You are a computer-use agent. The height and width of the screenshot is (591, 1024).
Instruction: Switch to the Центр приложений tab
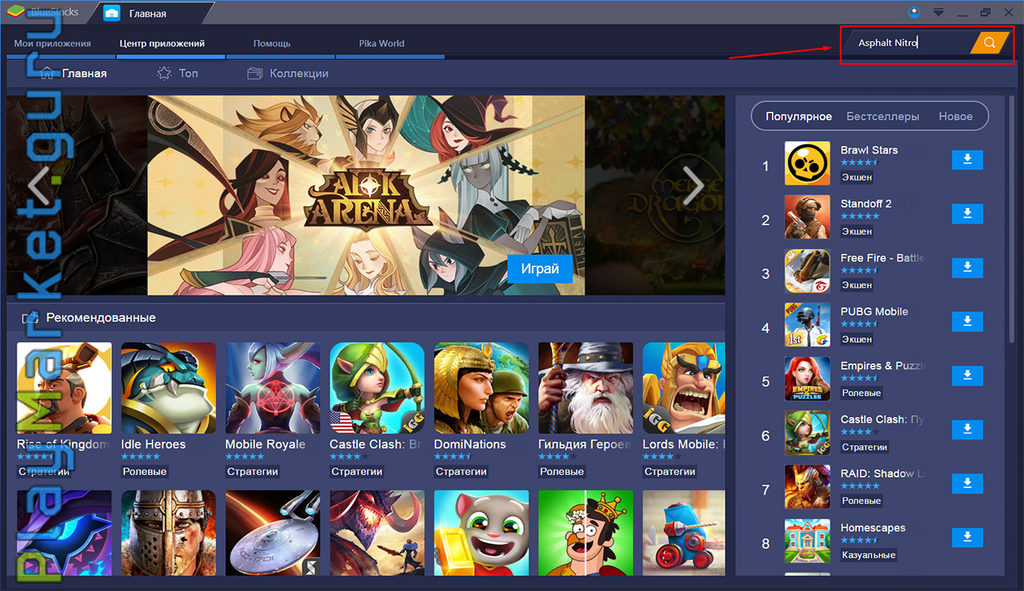point(162,43)
